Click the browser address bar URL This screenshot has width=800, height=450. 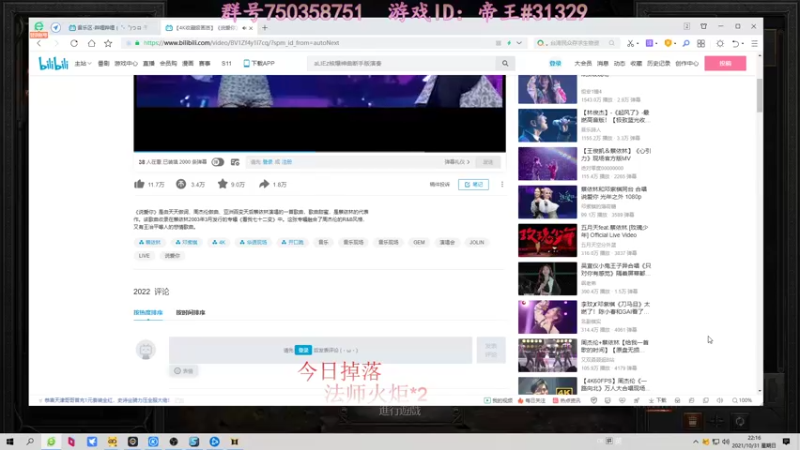point(241,43)
